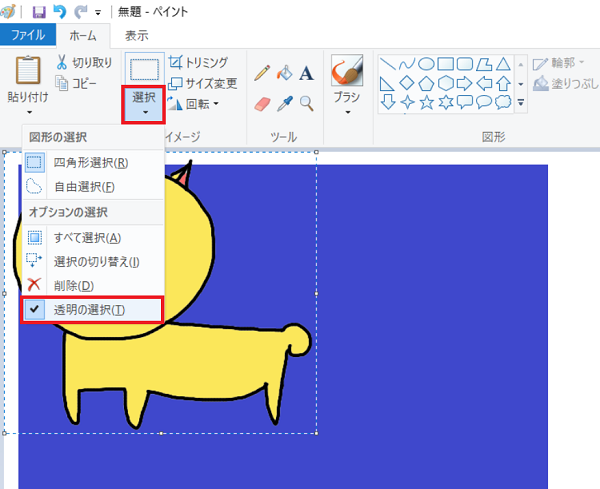
Task: Click the 貼り付け clipboard icon
Action: point(28,70)
